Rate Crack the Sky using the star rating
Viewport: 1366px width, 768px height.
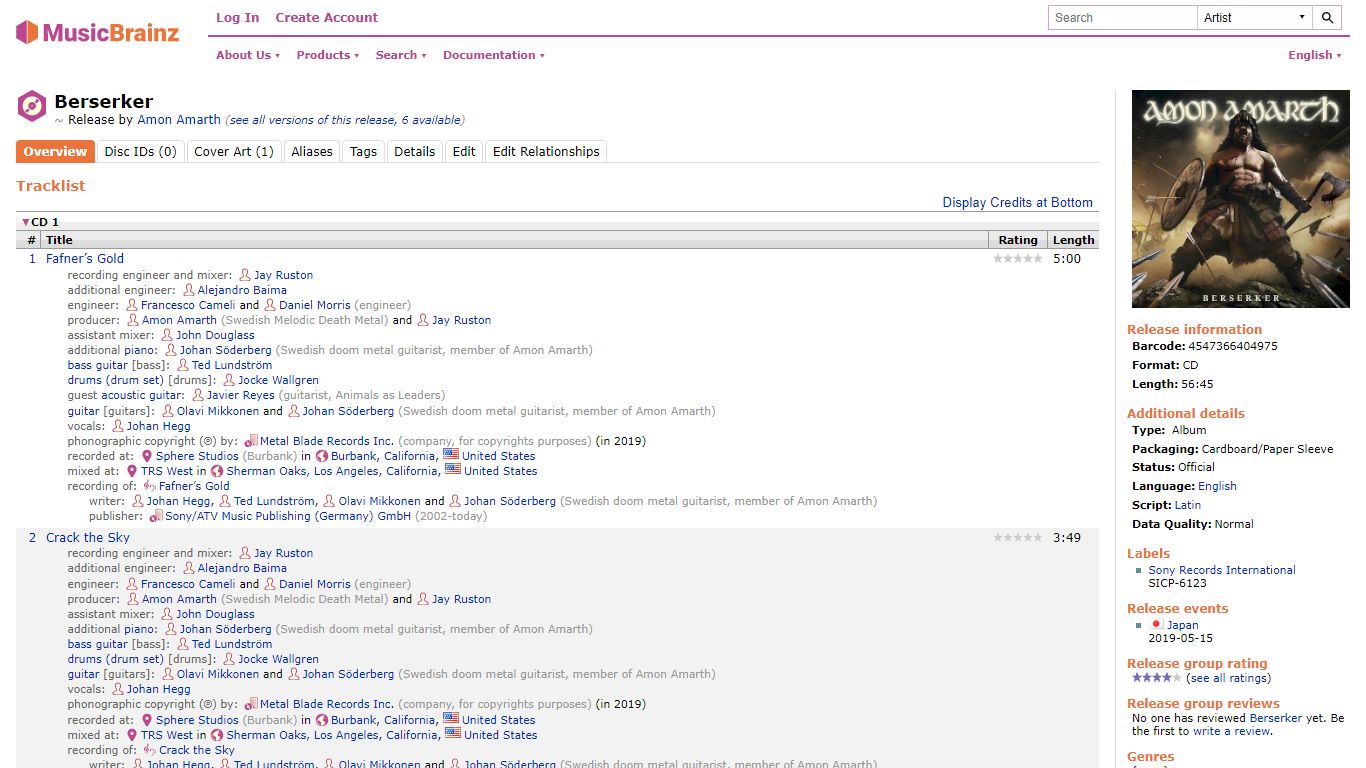[x=1018, y=538]
